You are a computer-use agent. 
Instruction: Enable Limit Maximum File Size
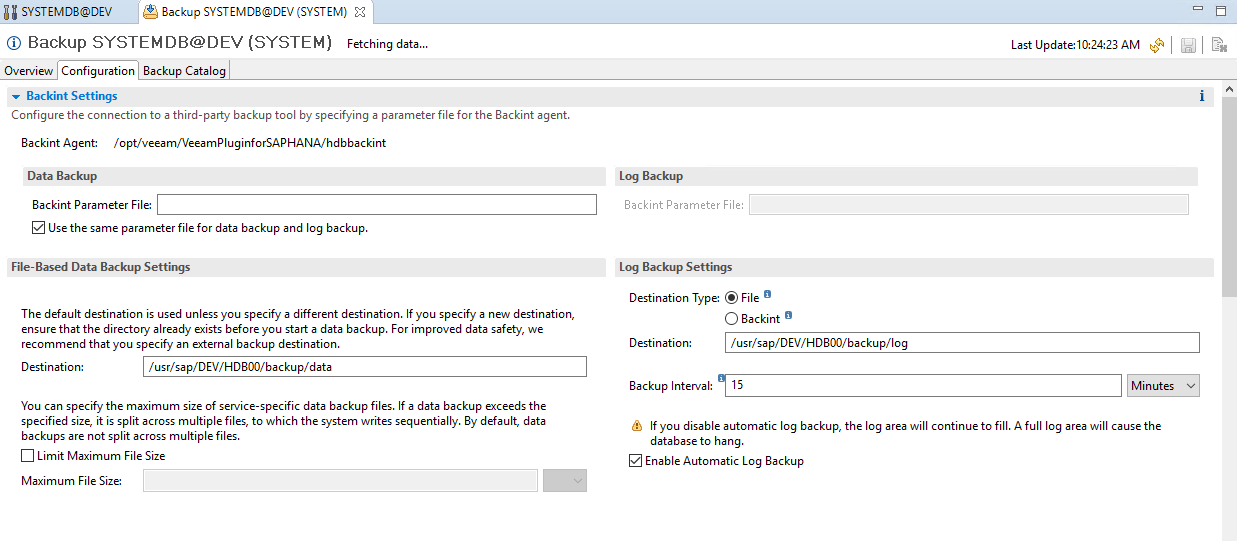[28, 456]
